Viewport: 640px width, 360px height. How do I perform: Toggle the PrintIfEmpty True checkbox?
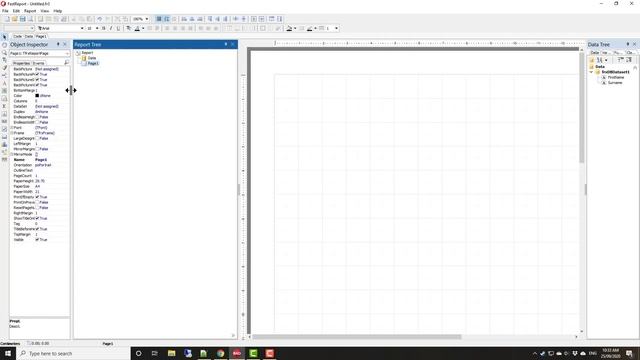(37, 197)
